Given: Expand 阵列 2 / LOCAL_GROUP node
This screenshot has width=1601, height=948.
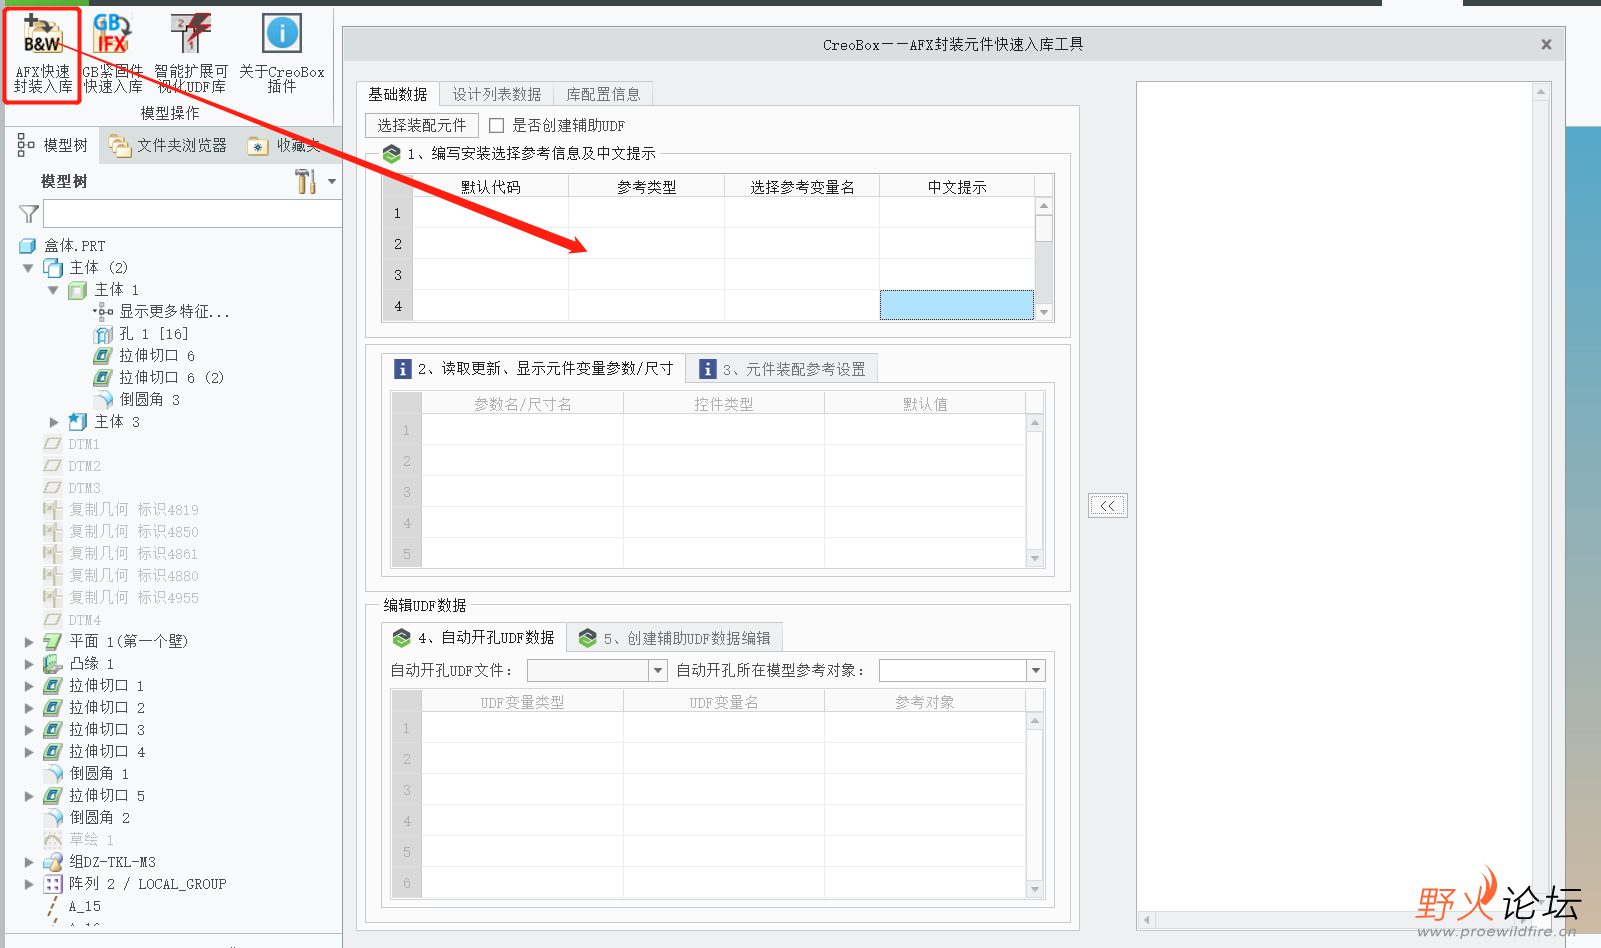Looking at the screenshot, I should (x=29, y=884).
